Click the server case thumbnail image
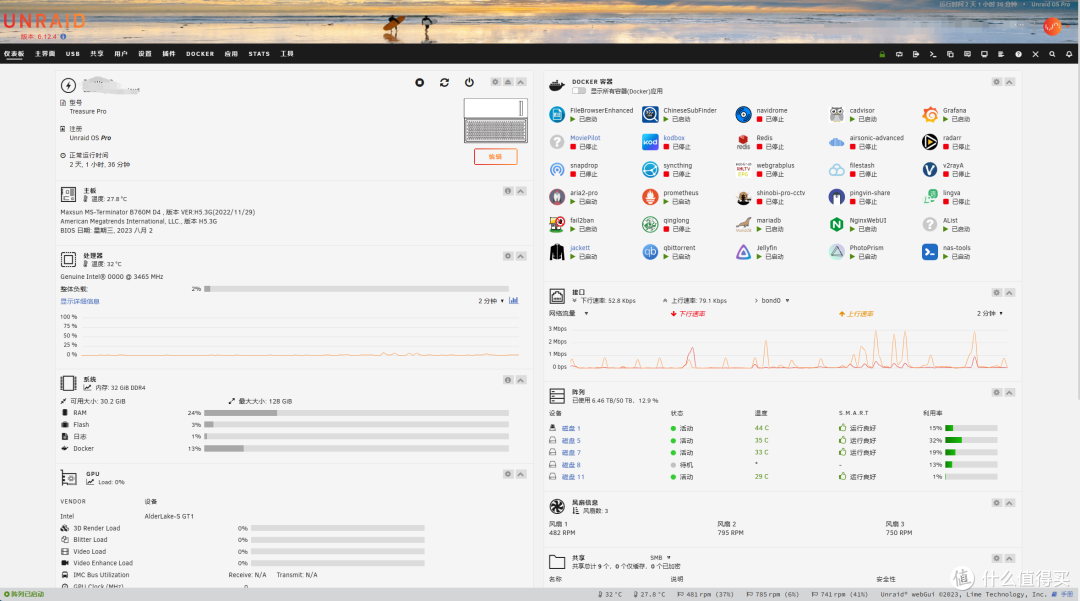 point(495,120)
